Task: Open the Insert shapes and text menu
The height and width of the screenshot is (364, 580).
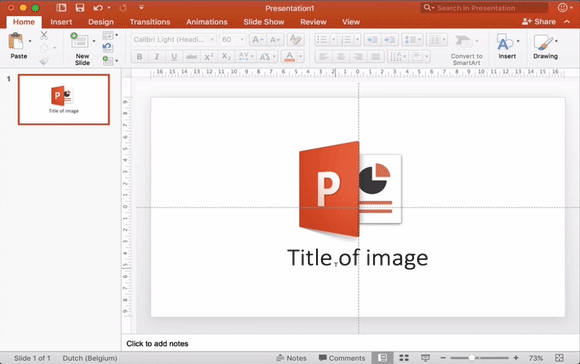Action: (x=507, y=46)
